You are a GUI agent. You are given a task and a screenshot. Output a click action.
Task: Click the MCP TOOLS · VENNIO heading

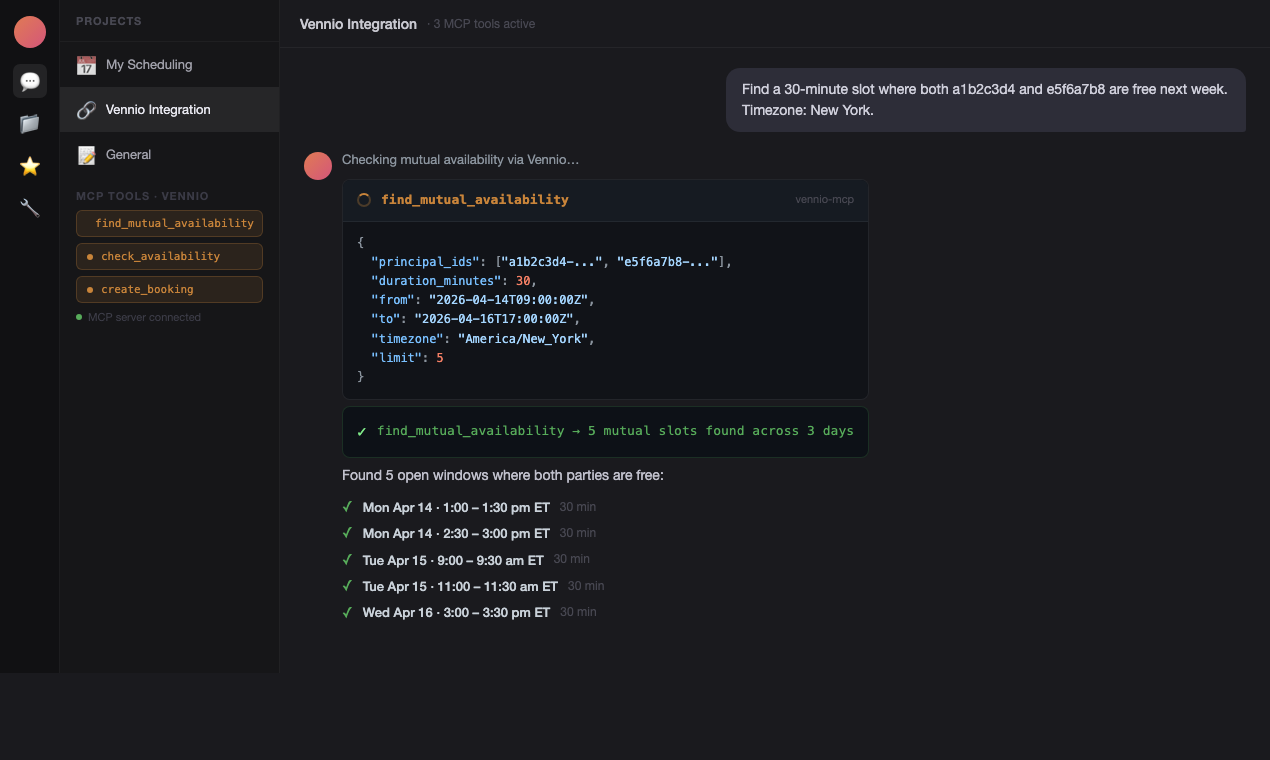(142, 196)
